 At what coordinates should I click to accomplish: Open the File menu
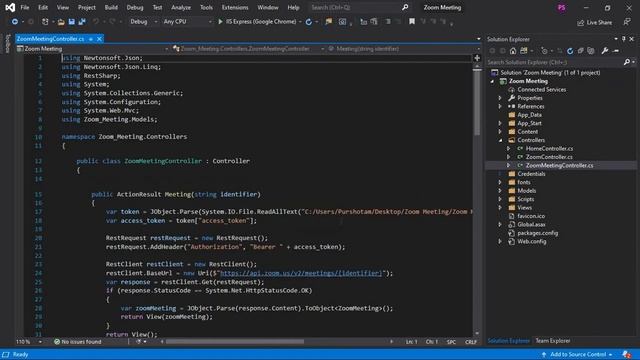click(25, 7)
